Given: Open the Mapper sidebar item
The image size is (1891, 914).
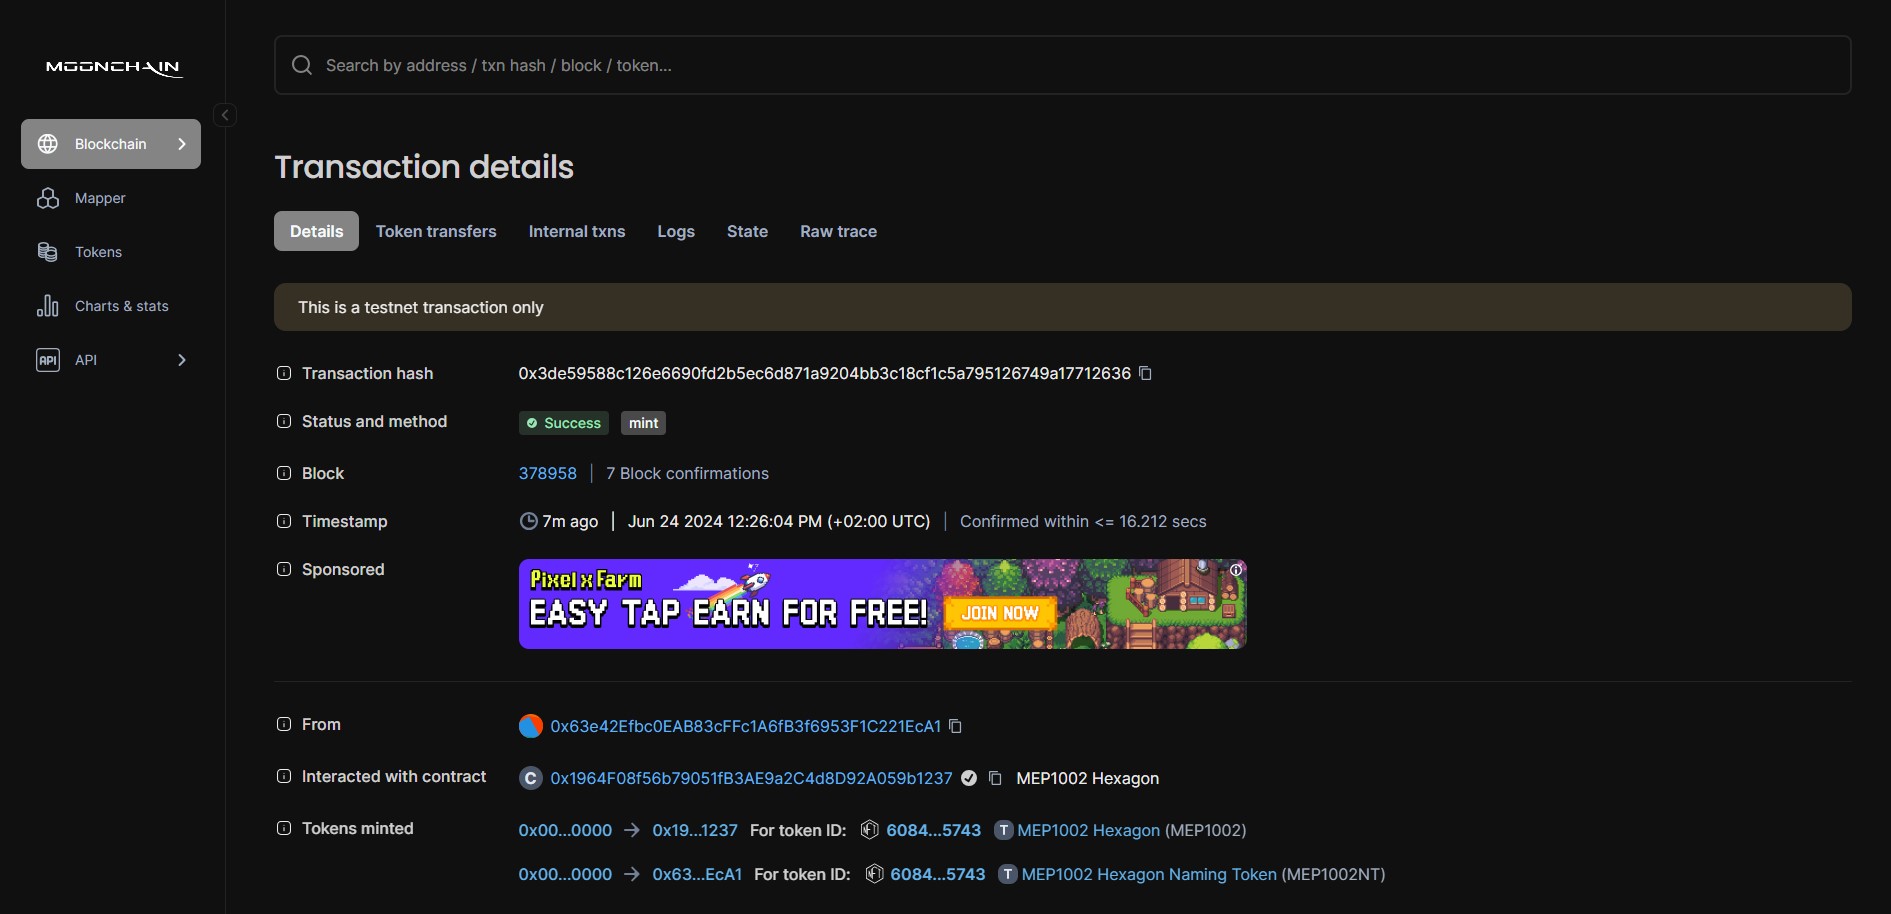Looking at the screenshot, I should click(x=100, y=198).
